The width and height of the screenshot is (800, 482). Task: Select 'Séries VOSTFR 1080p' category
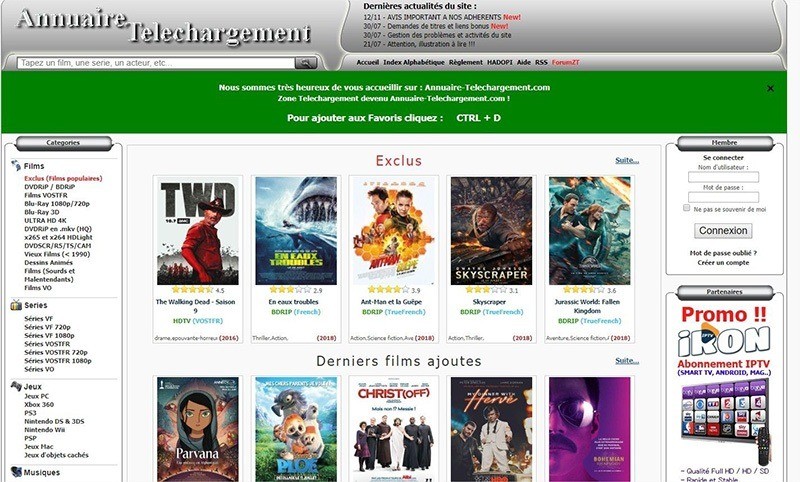pos(58,361)
